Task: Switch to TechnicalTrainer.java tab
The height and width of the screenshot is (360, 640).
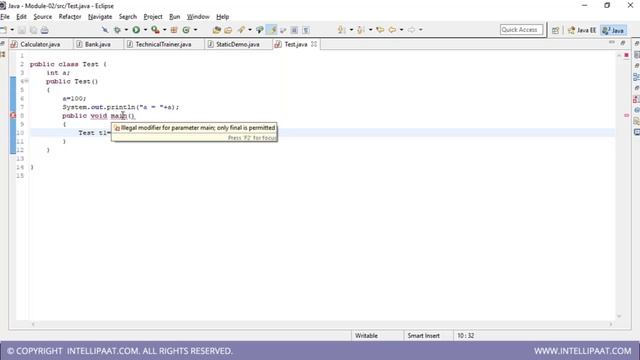Action: 163,44
